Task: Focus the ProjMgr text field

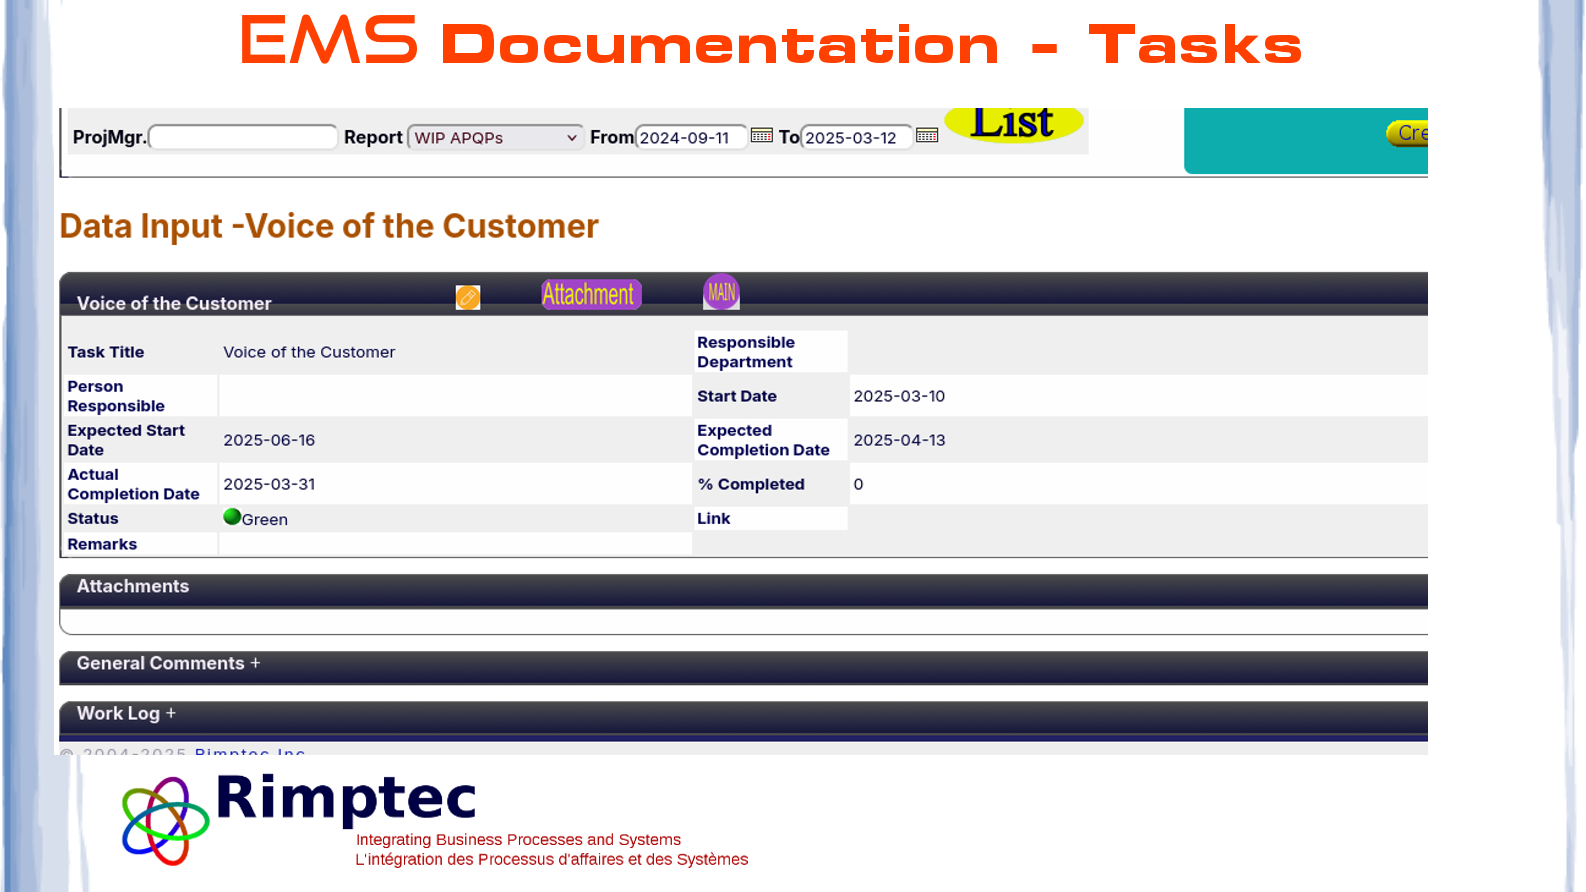Action: click(x=243, y=138)
